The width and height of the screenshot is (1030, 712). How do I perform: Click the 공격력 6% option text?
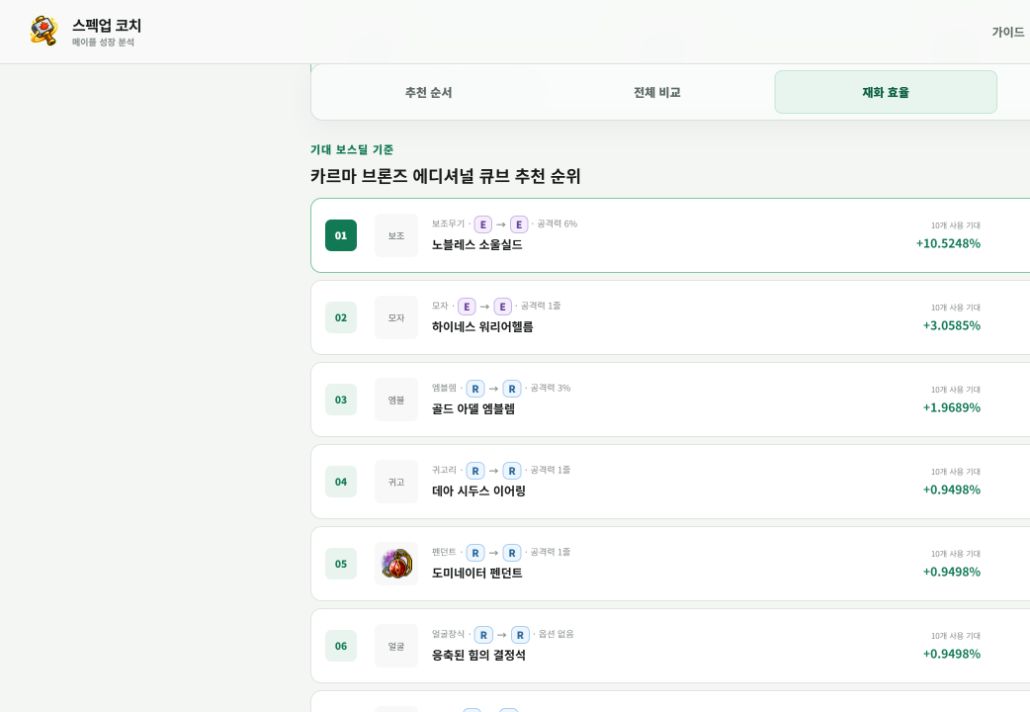point(557,224)
